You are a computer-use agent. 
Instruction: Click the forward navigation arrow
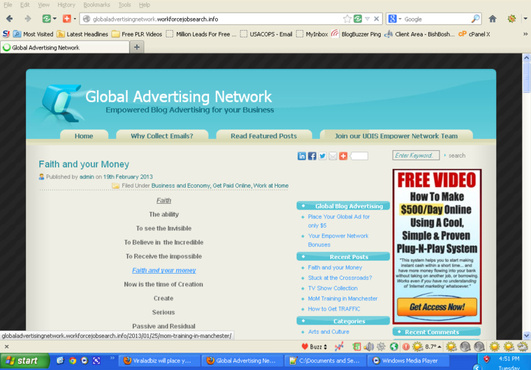[x=28, y=19]
